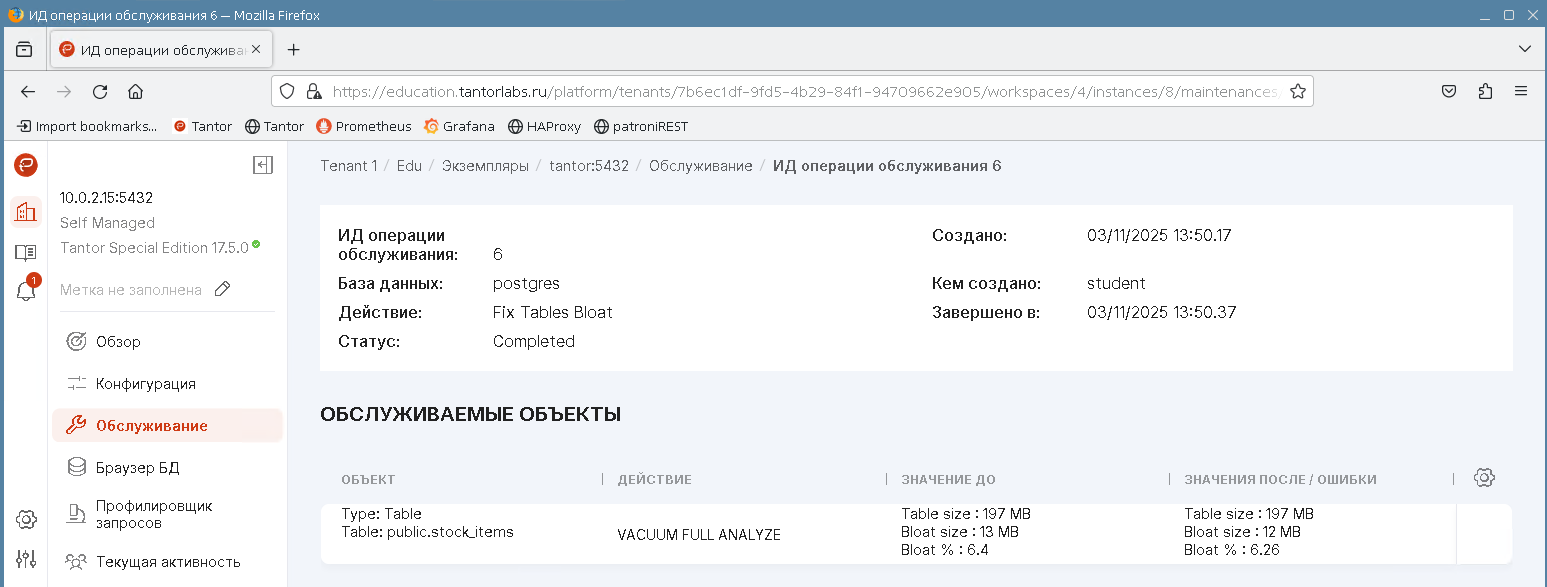Image resolution: width=1547 pixels, height=587 pixels.
Task: Navigate to tantor:5432 breadcrumb
Action: coord(589,166)
